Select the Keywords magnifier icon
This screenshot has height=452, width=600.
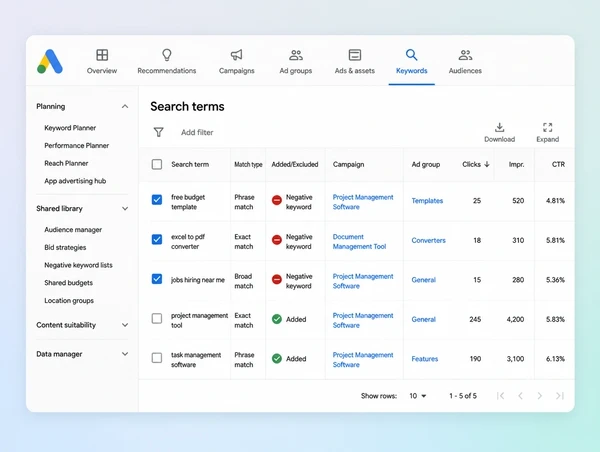411,55
